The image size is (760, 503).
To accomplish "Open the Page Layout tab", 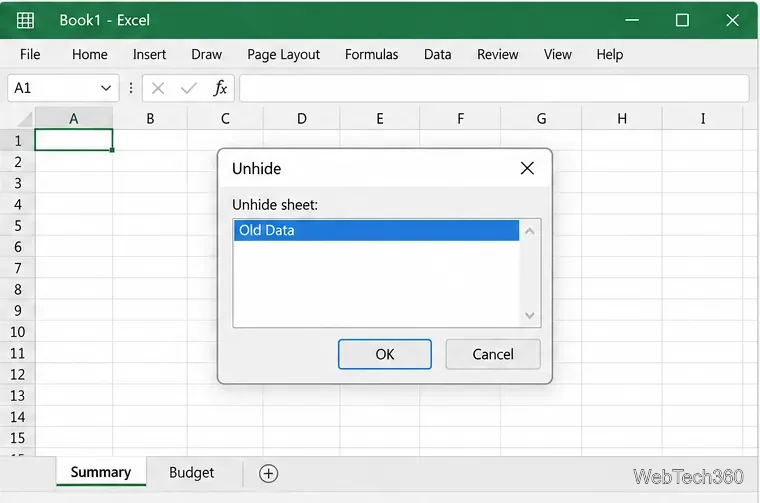I will [284, 54].
